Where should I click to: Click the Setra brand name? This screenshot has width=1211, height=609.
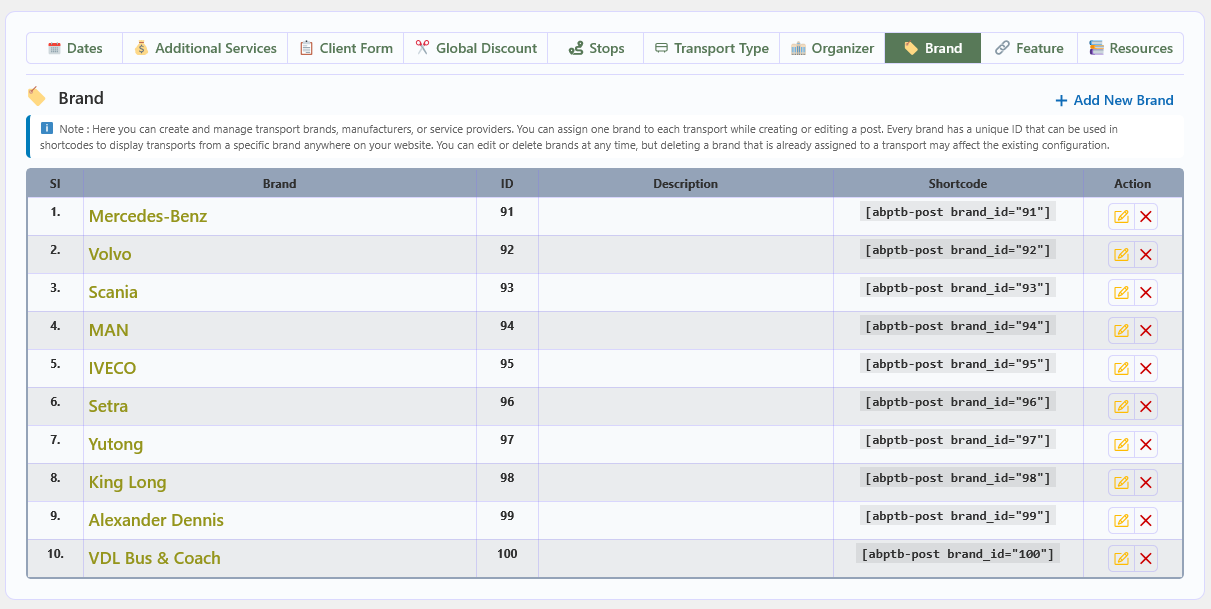pos(108,406)
